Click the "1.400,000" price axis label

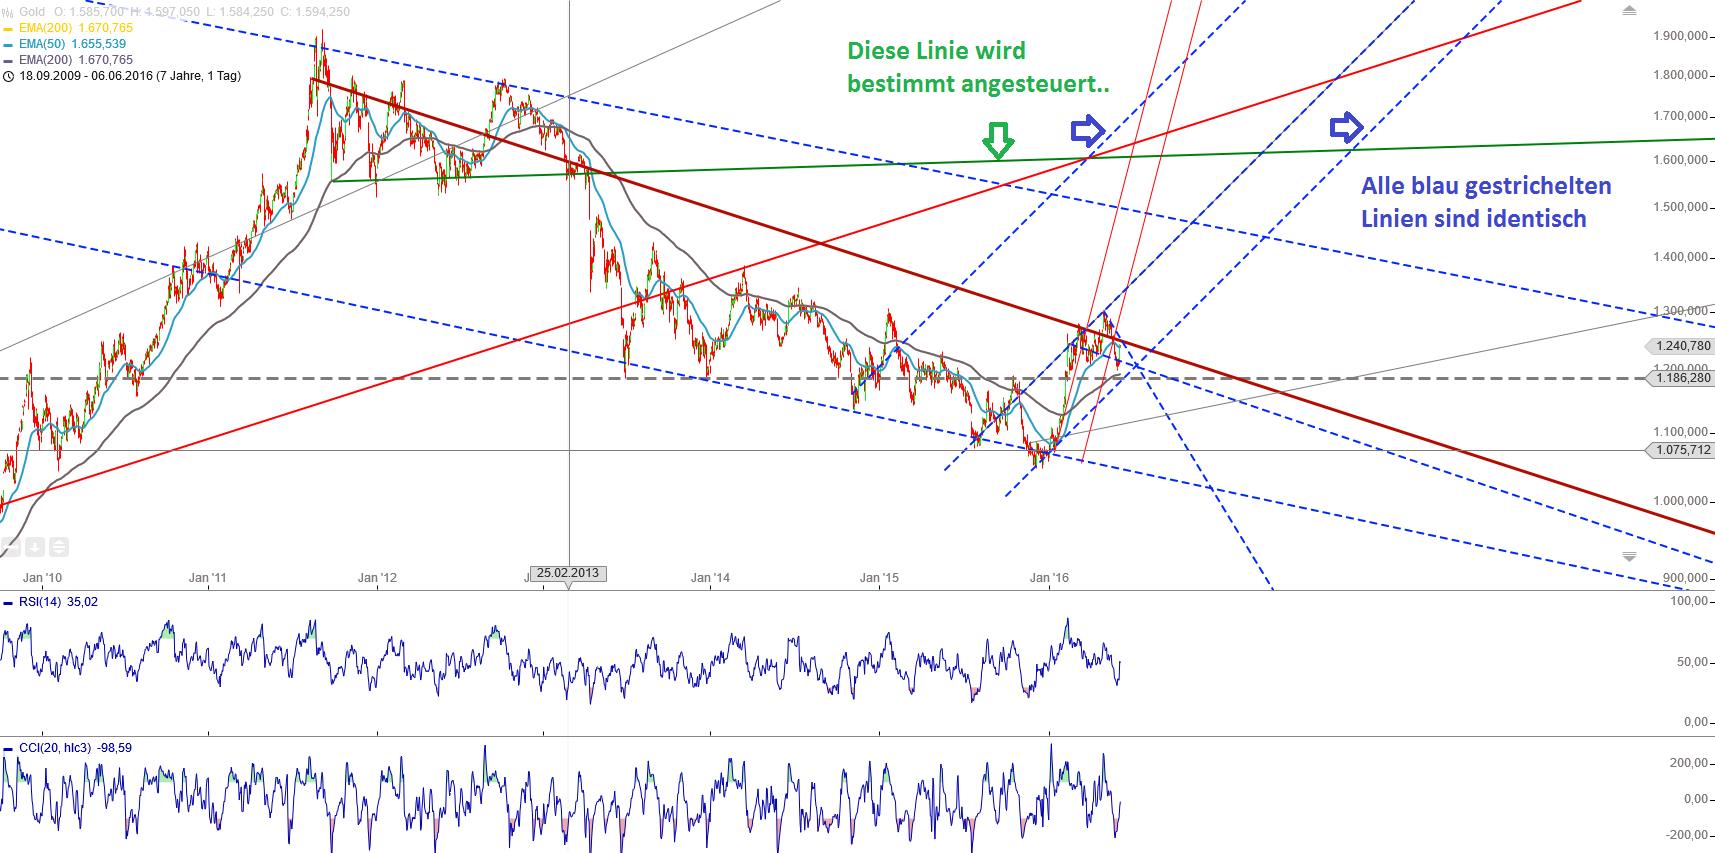tap(1681, 257)
